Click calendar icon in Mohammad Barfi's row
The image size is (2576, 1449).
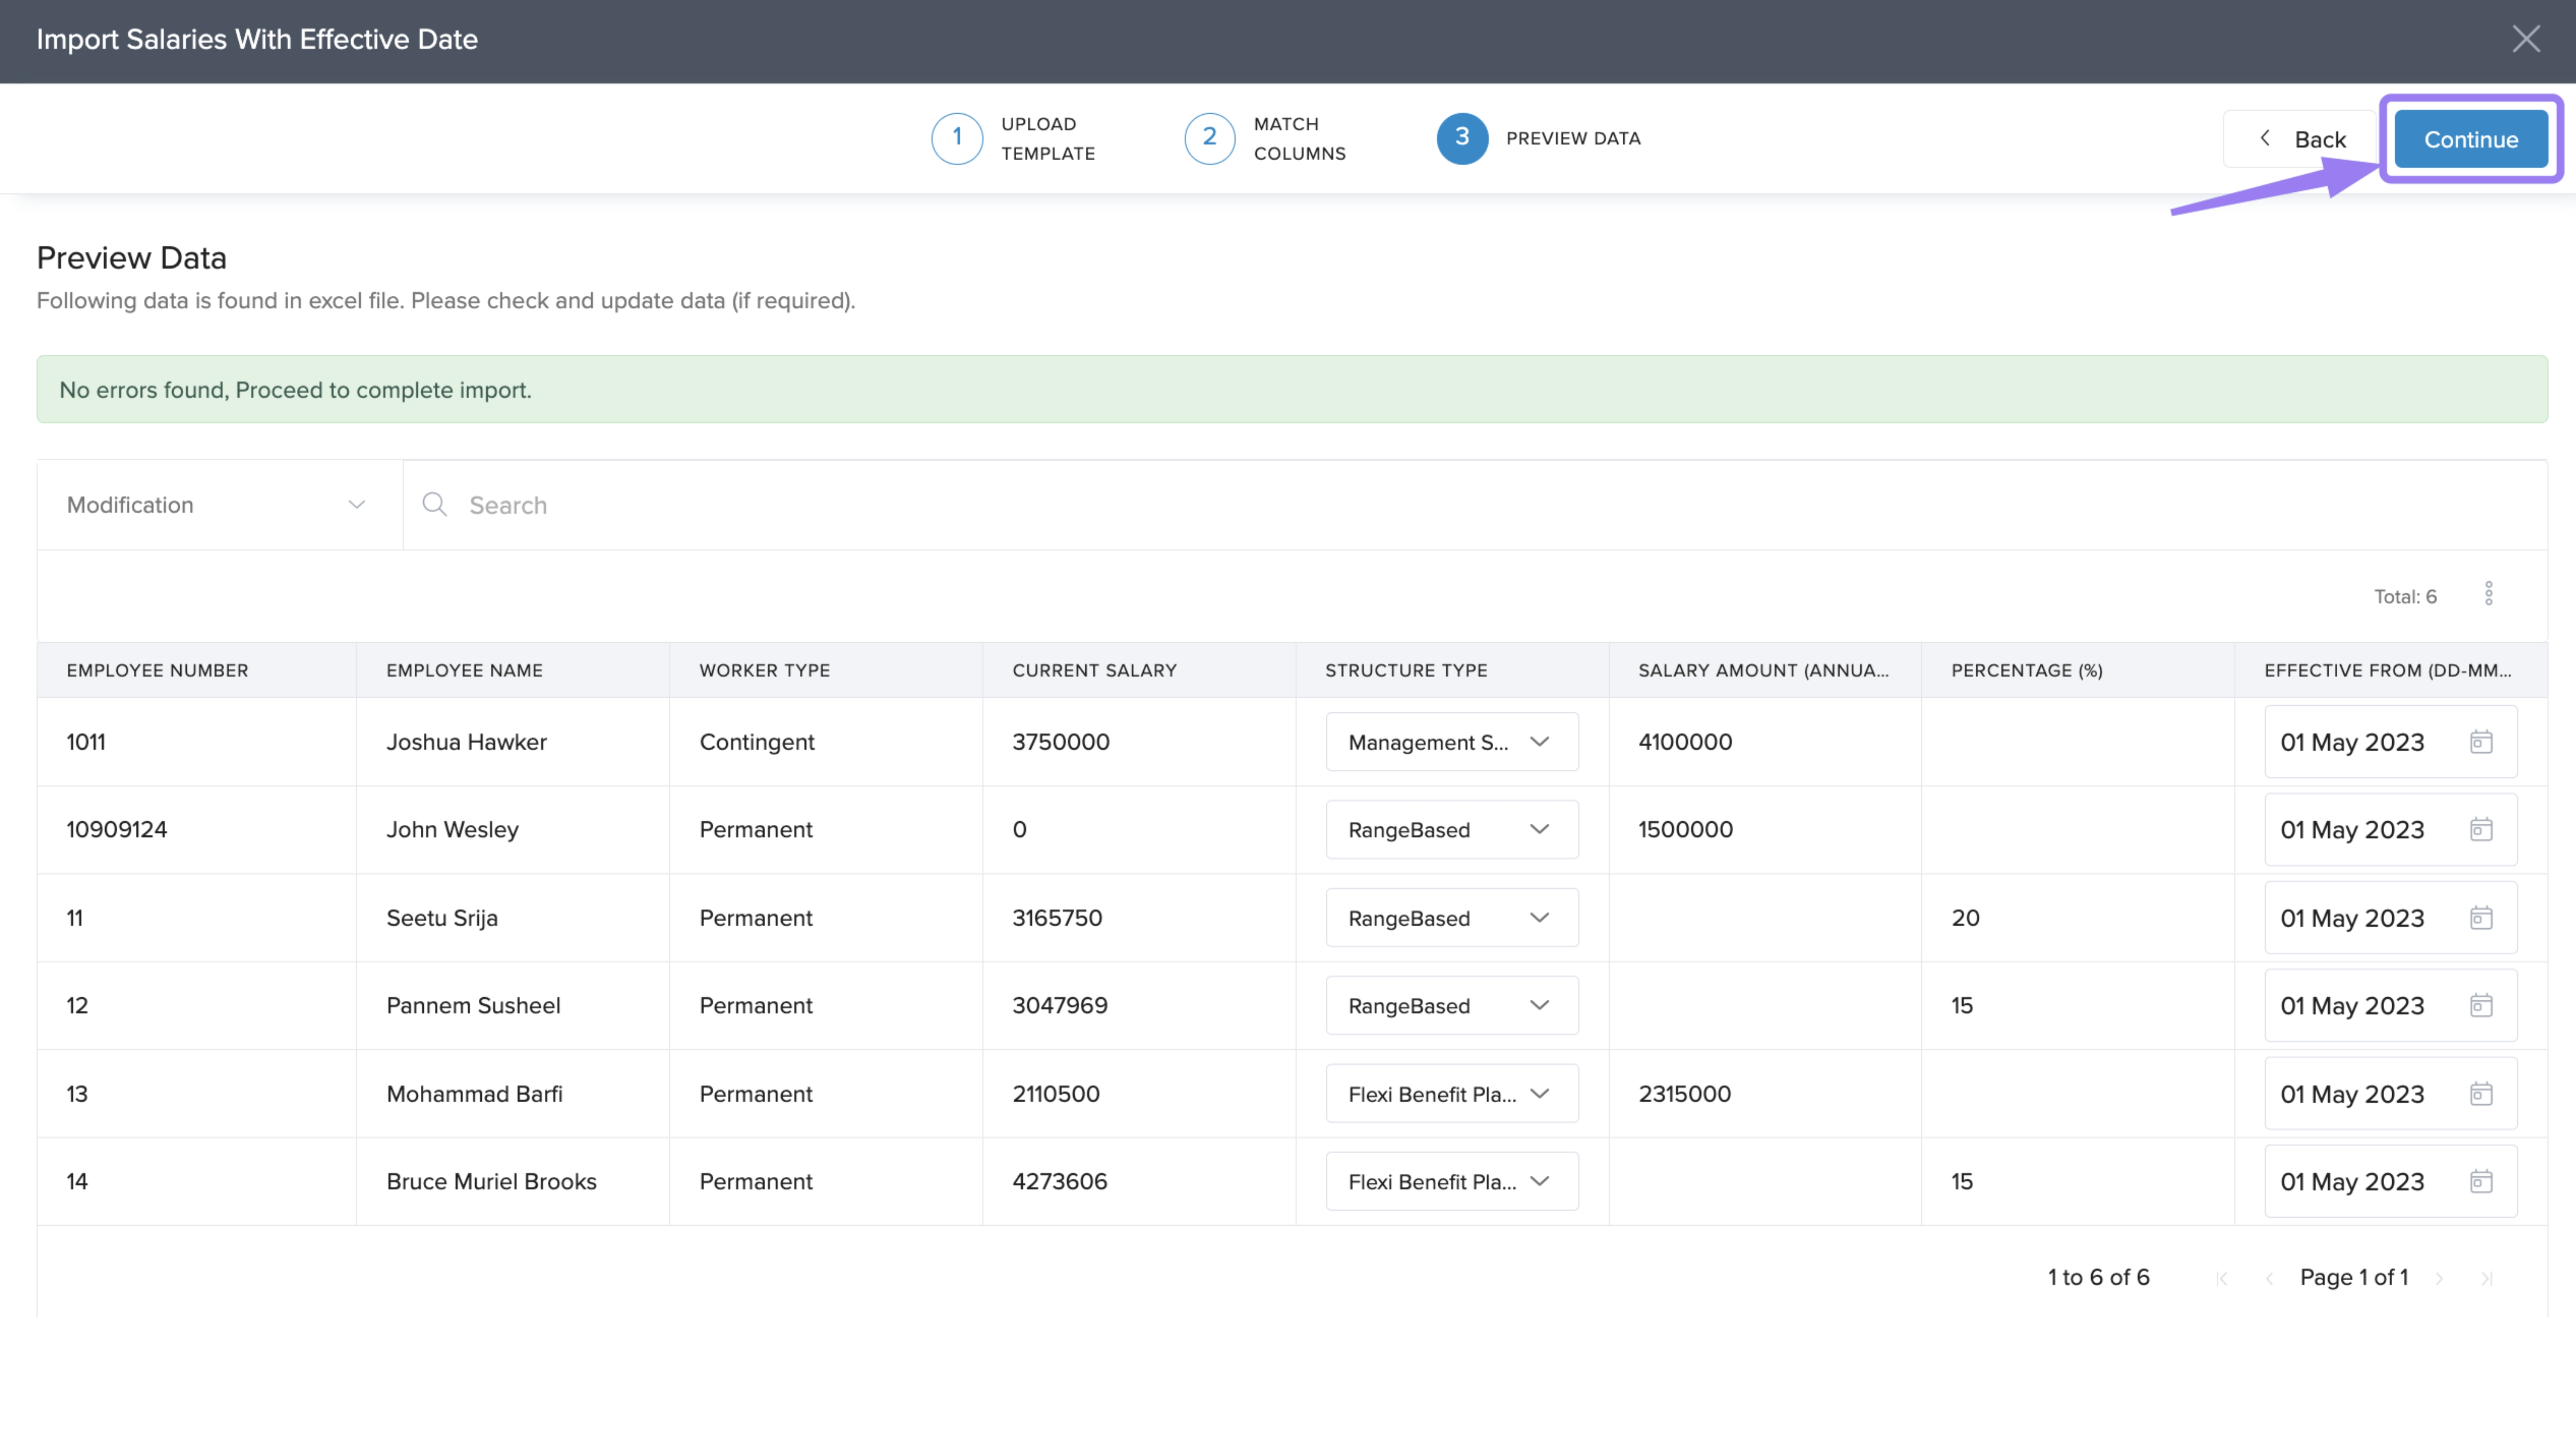point(2481,1093)
